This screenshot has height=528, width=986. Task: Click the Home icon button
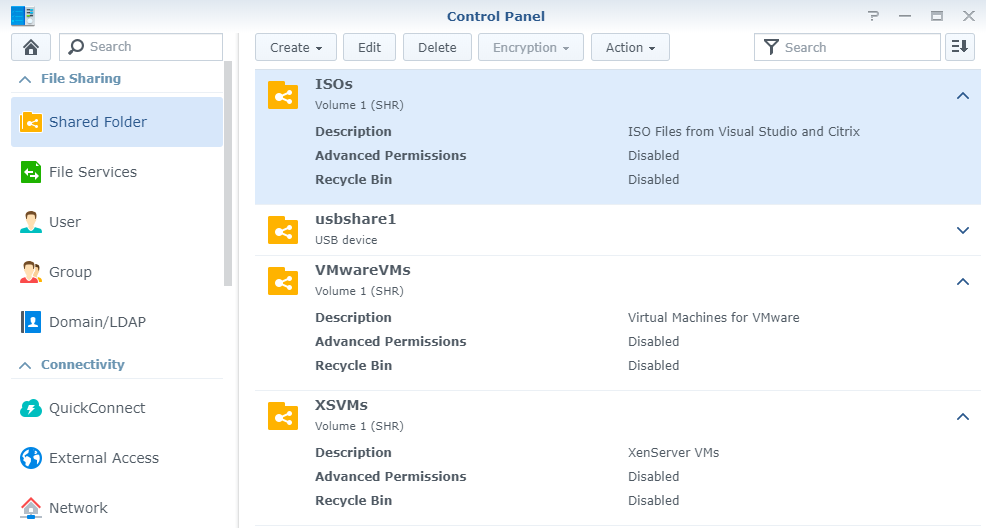(31, 47)
